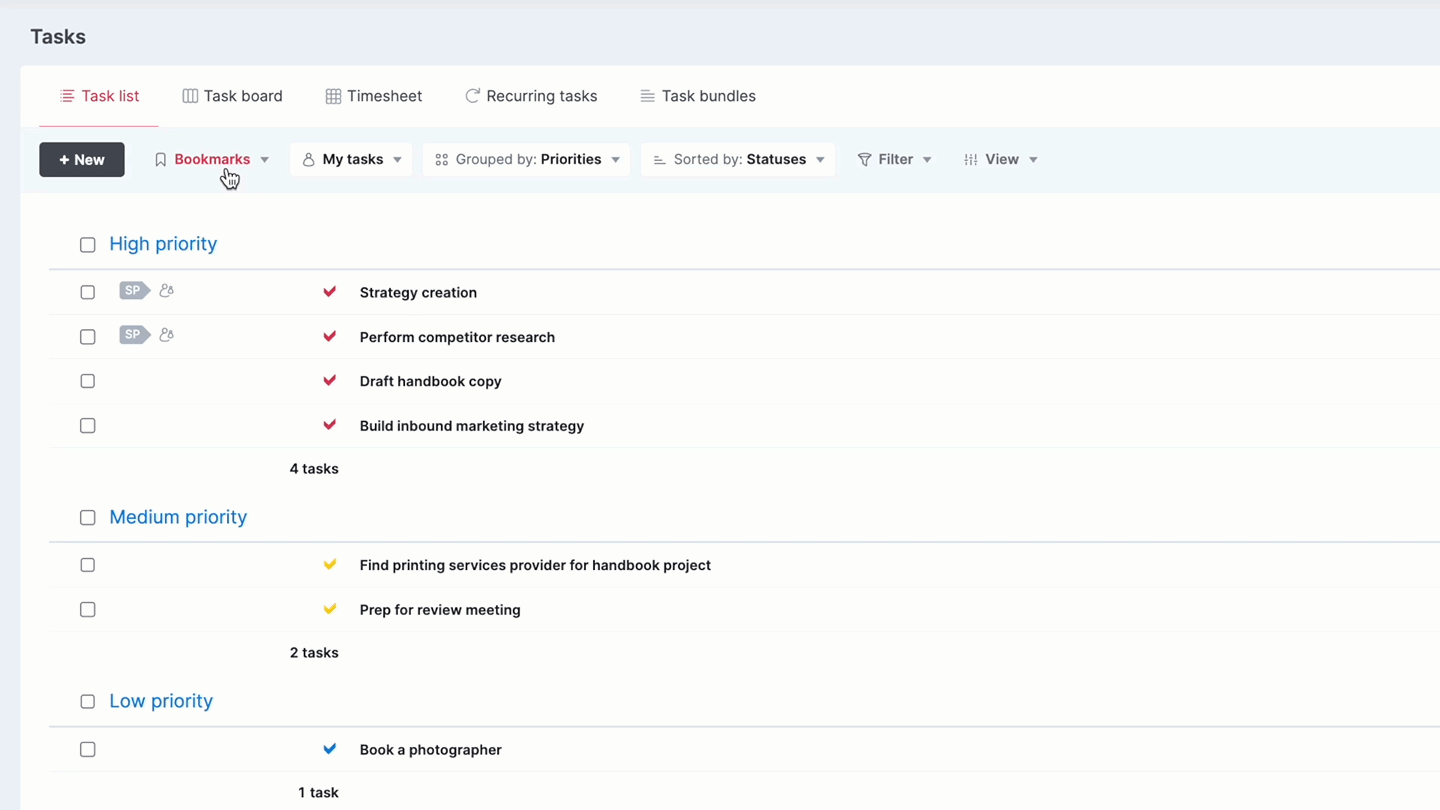
Task: Click yellow checkmark for Prep for review meeting
Action: pos(330,608)
